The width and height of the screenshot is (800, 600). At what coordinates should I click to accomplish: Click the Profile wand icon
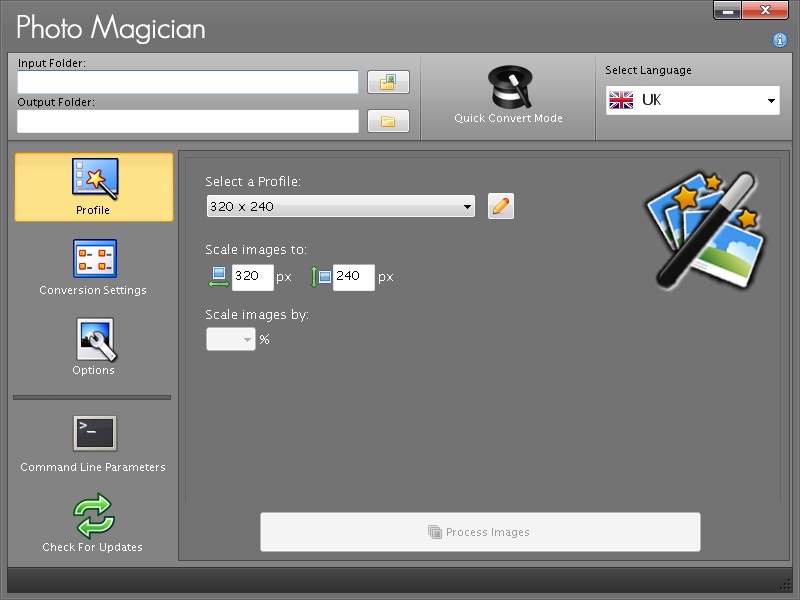click(x=95, y=178)
